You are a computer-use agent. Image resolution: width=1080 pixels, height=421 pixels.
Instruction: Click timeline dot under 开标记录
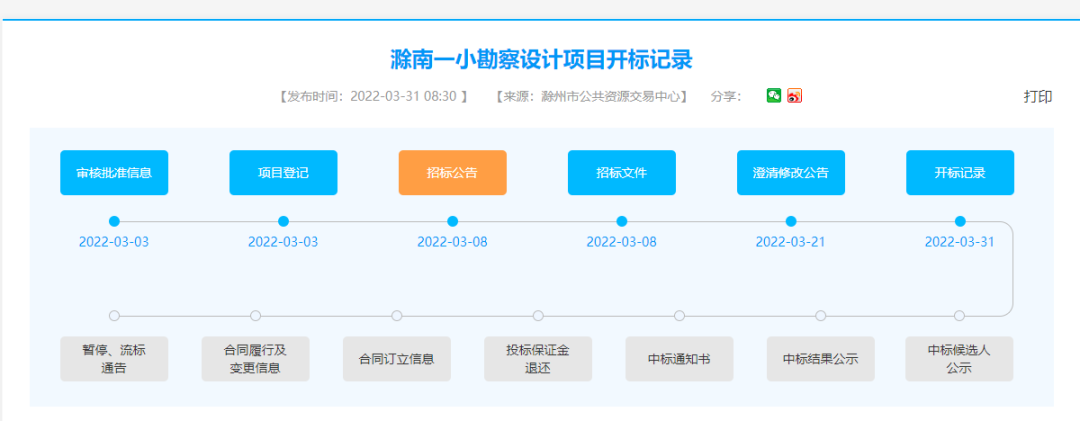click(960, 221)
